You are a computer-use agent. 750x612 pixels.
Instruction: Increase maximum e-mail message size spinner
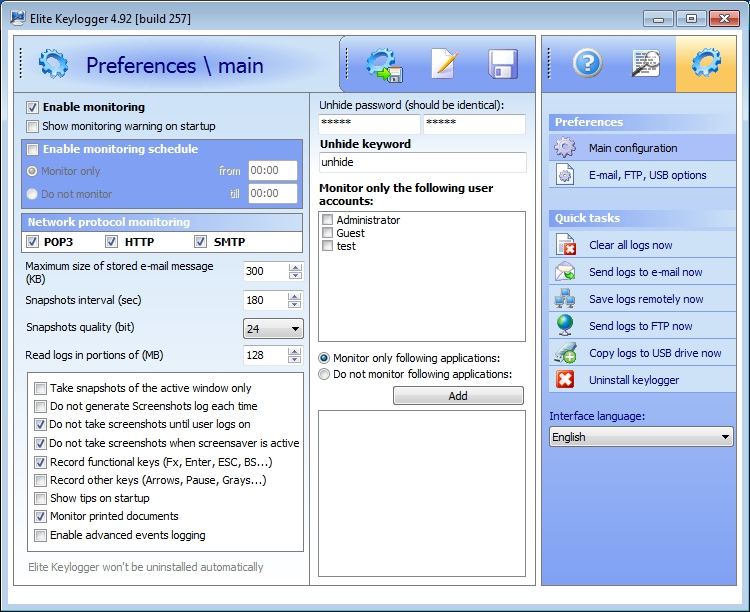click(x=296, y=267)
